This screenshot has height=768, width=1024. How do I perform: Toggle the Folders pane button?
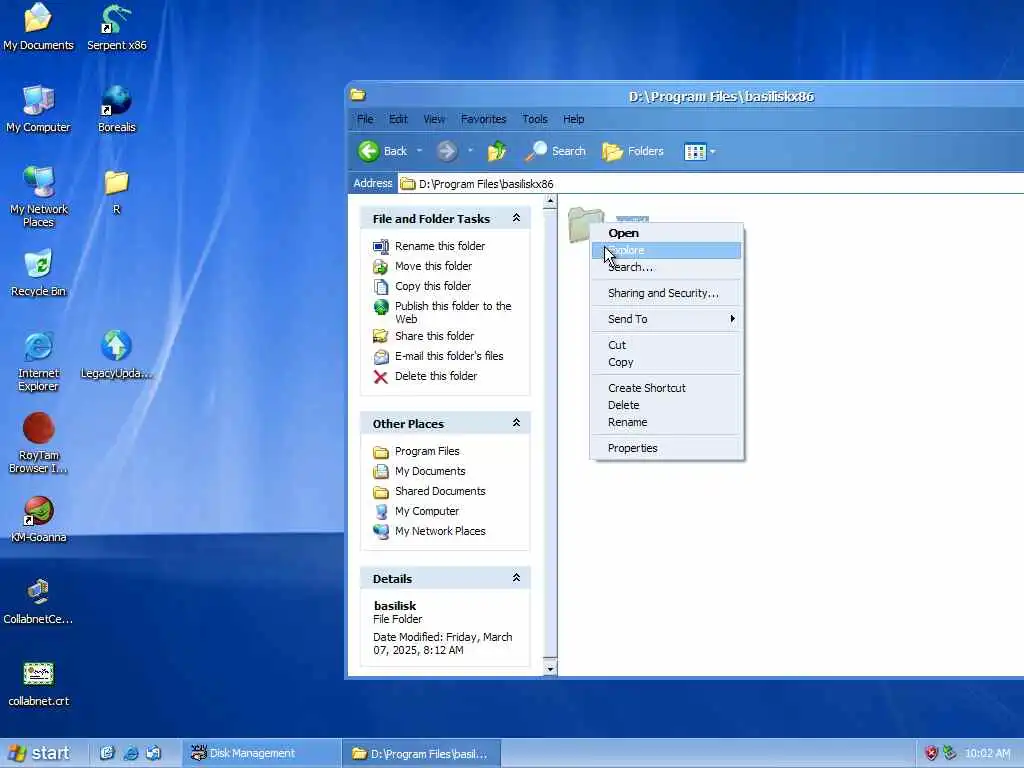tap(632, 151)
